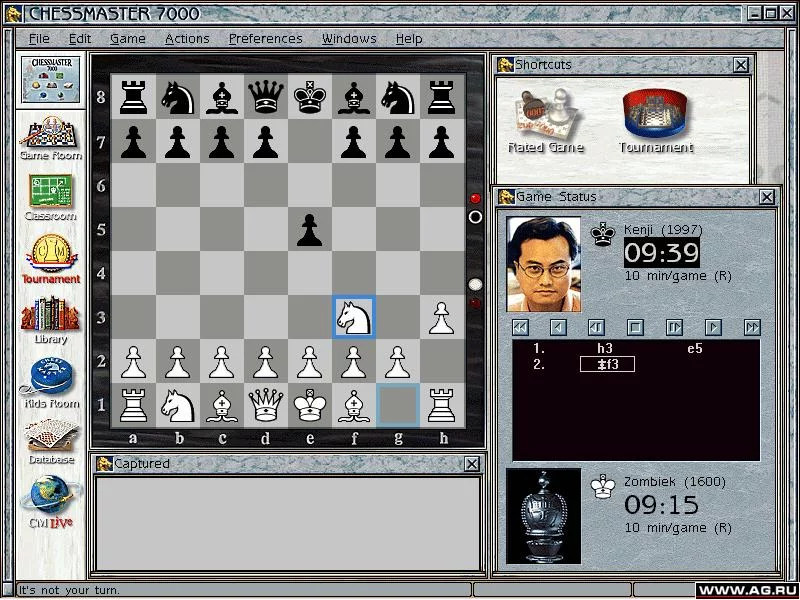
Task: Select the white pawn on h3
Action: [441, 317]
